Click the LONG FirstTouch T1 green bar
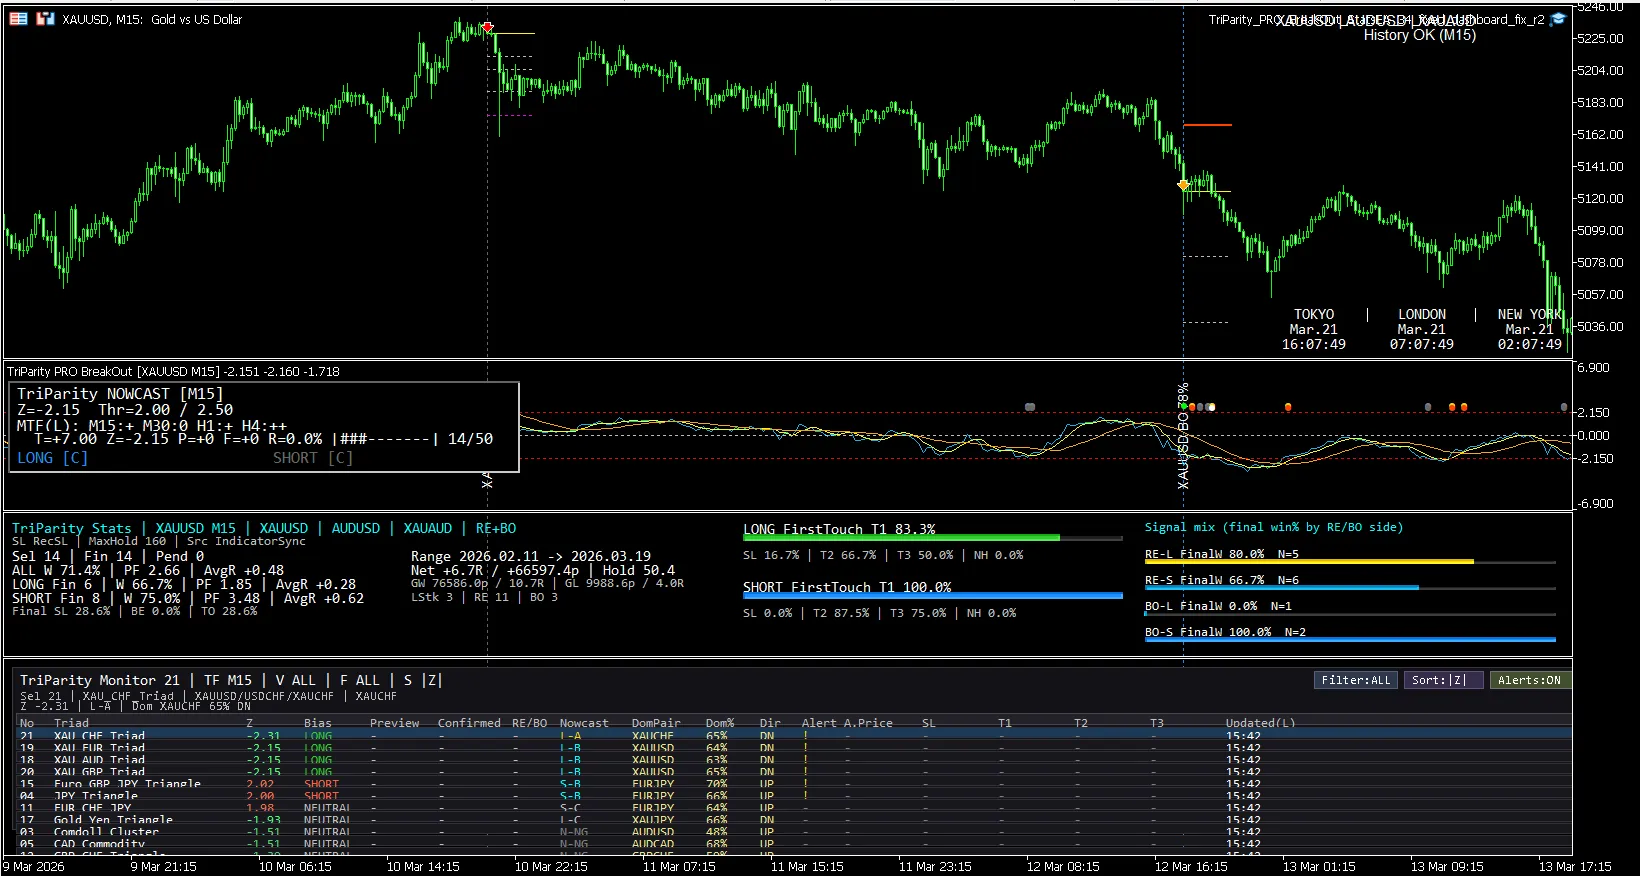The width and height of the screenshot is (1640, 876). click(900, 538)
